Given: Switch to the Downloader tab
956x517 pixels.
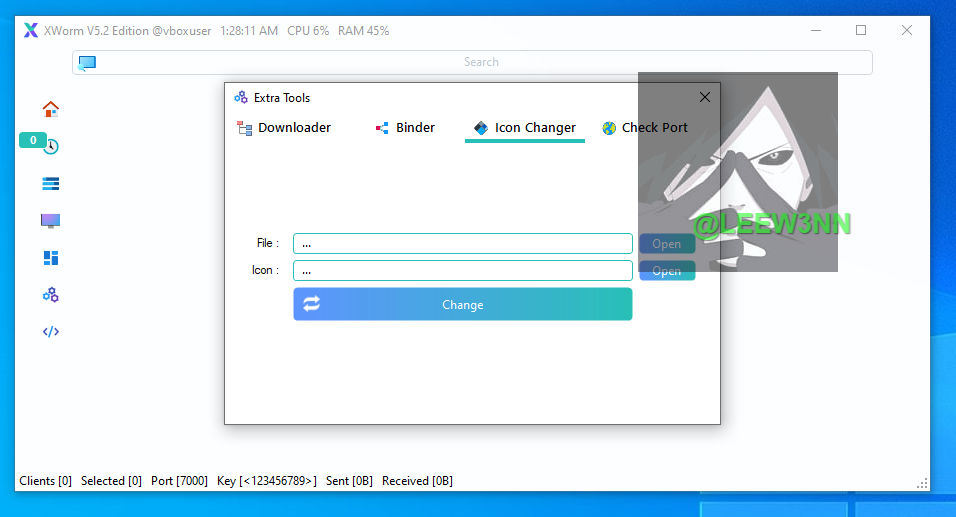Looking at the screenshot, I should point(284,128).
